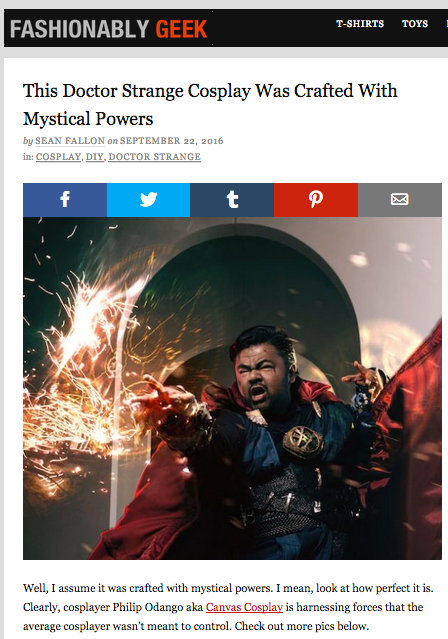
Task: Open the DOCTOR STRANGE category link
Action: coord(154,157)
